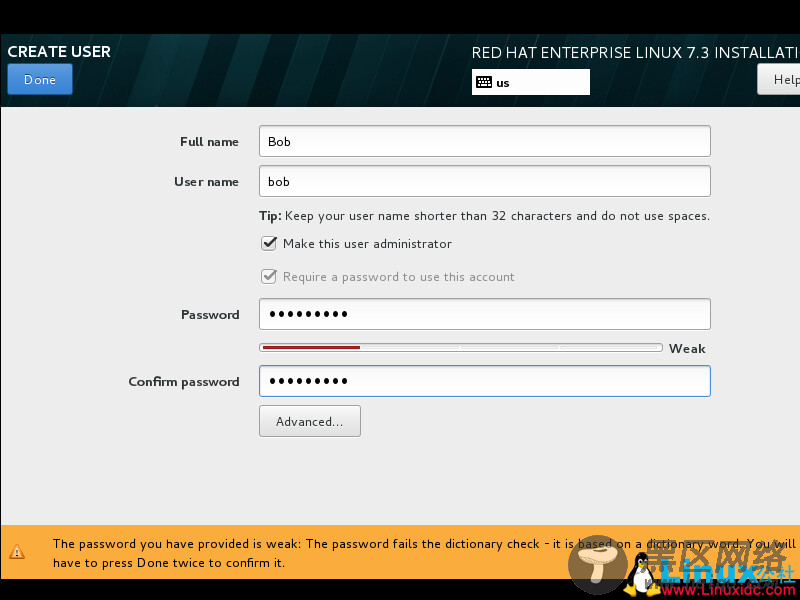Select the us keyboard layout indicator
Image resolution: width=800 pixels, height=600 pixels.
point(531,82)
